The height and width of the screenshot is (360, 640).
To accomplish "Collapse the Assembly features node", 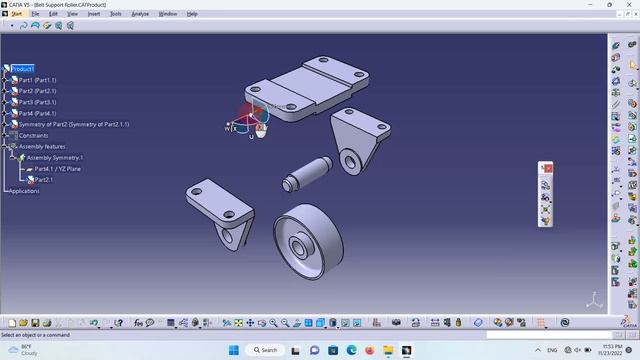I will [4, 146].
